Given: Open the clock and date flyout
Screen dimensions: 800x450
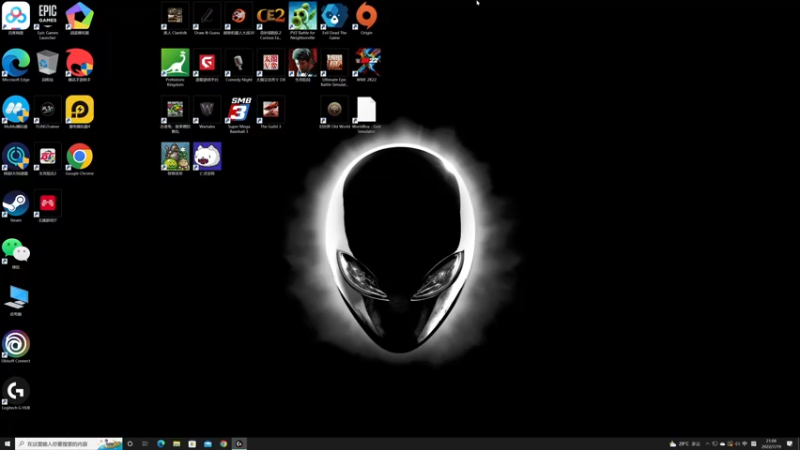Looking at the screenshot, I should pos(771,444).
